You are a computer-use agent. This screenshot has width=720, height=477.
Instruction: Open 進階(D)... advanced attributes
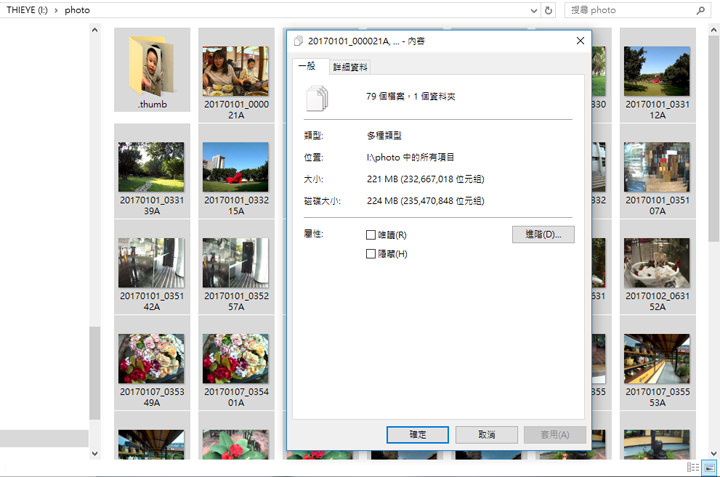click(543, 234)
